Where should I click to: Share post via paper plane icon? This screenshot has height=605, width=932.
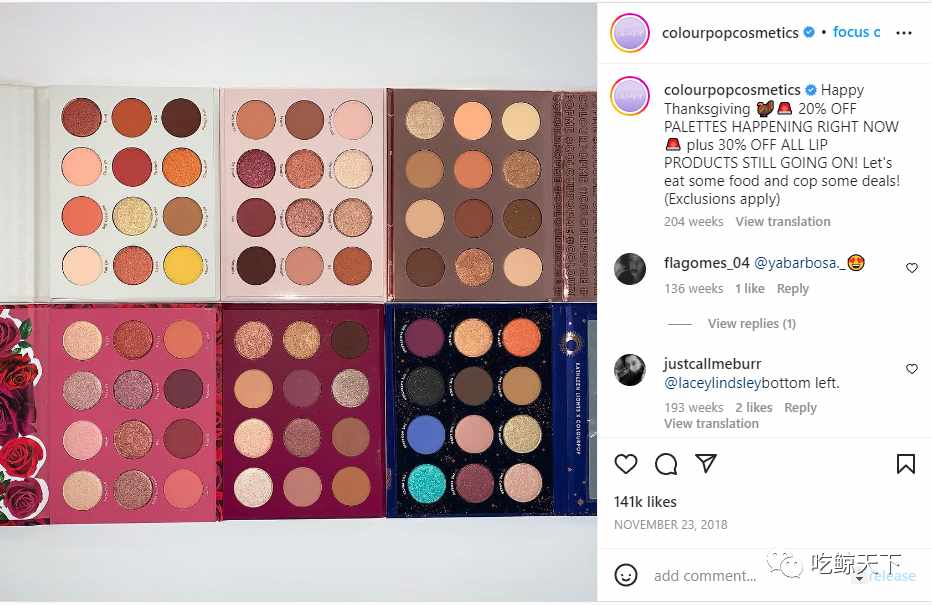point(706,464)
